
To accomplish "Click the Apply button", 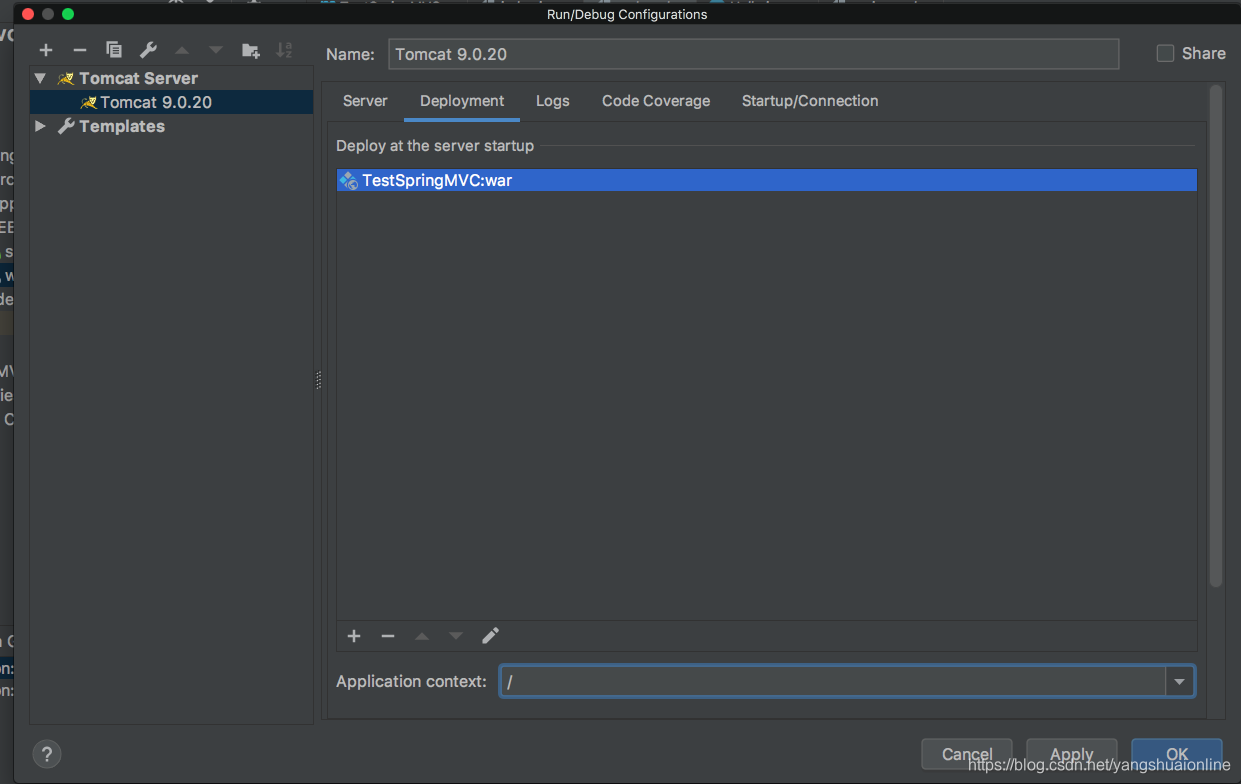I will point(1072,754).
